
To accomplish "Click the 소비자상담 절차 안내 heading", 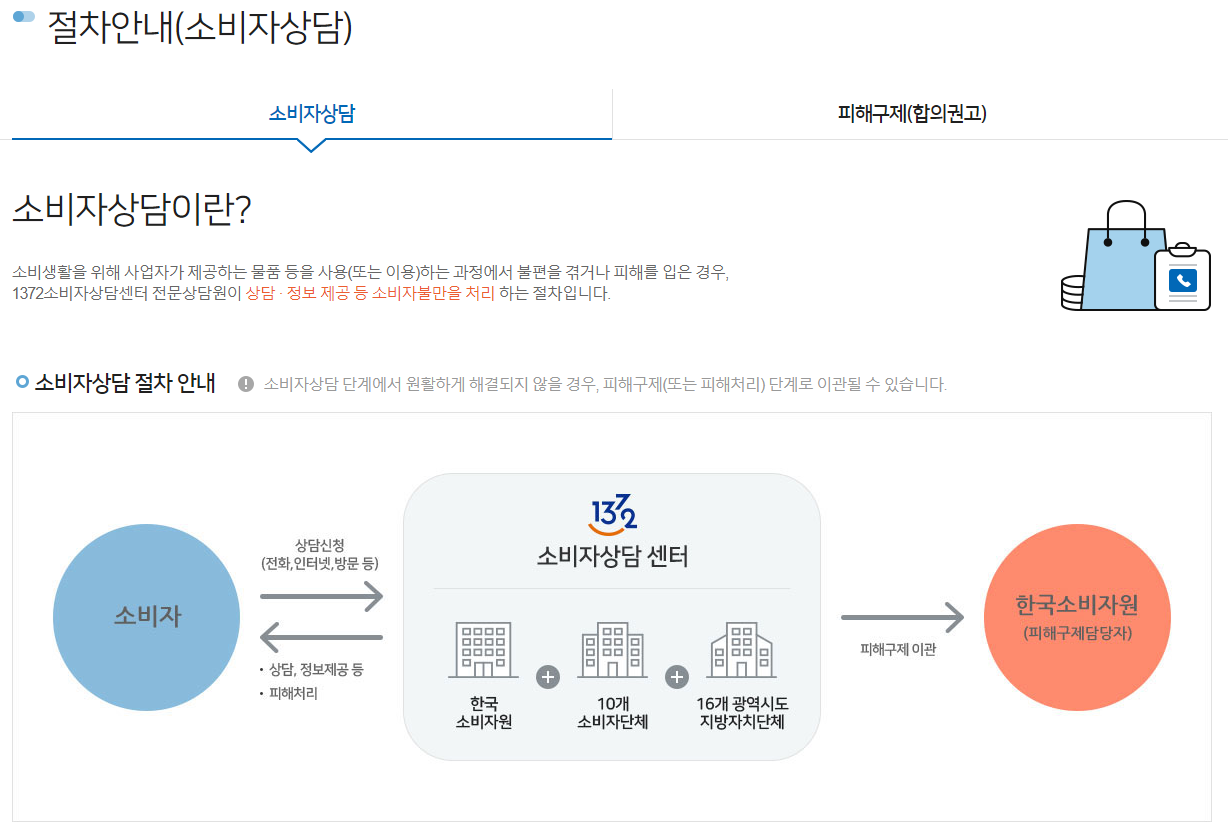I will [x=125, y=384].
